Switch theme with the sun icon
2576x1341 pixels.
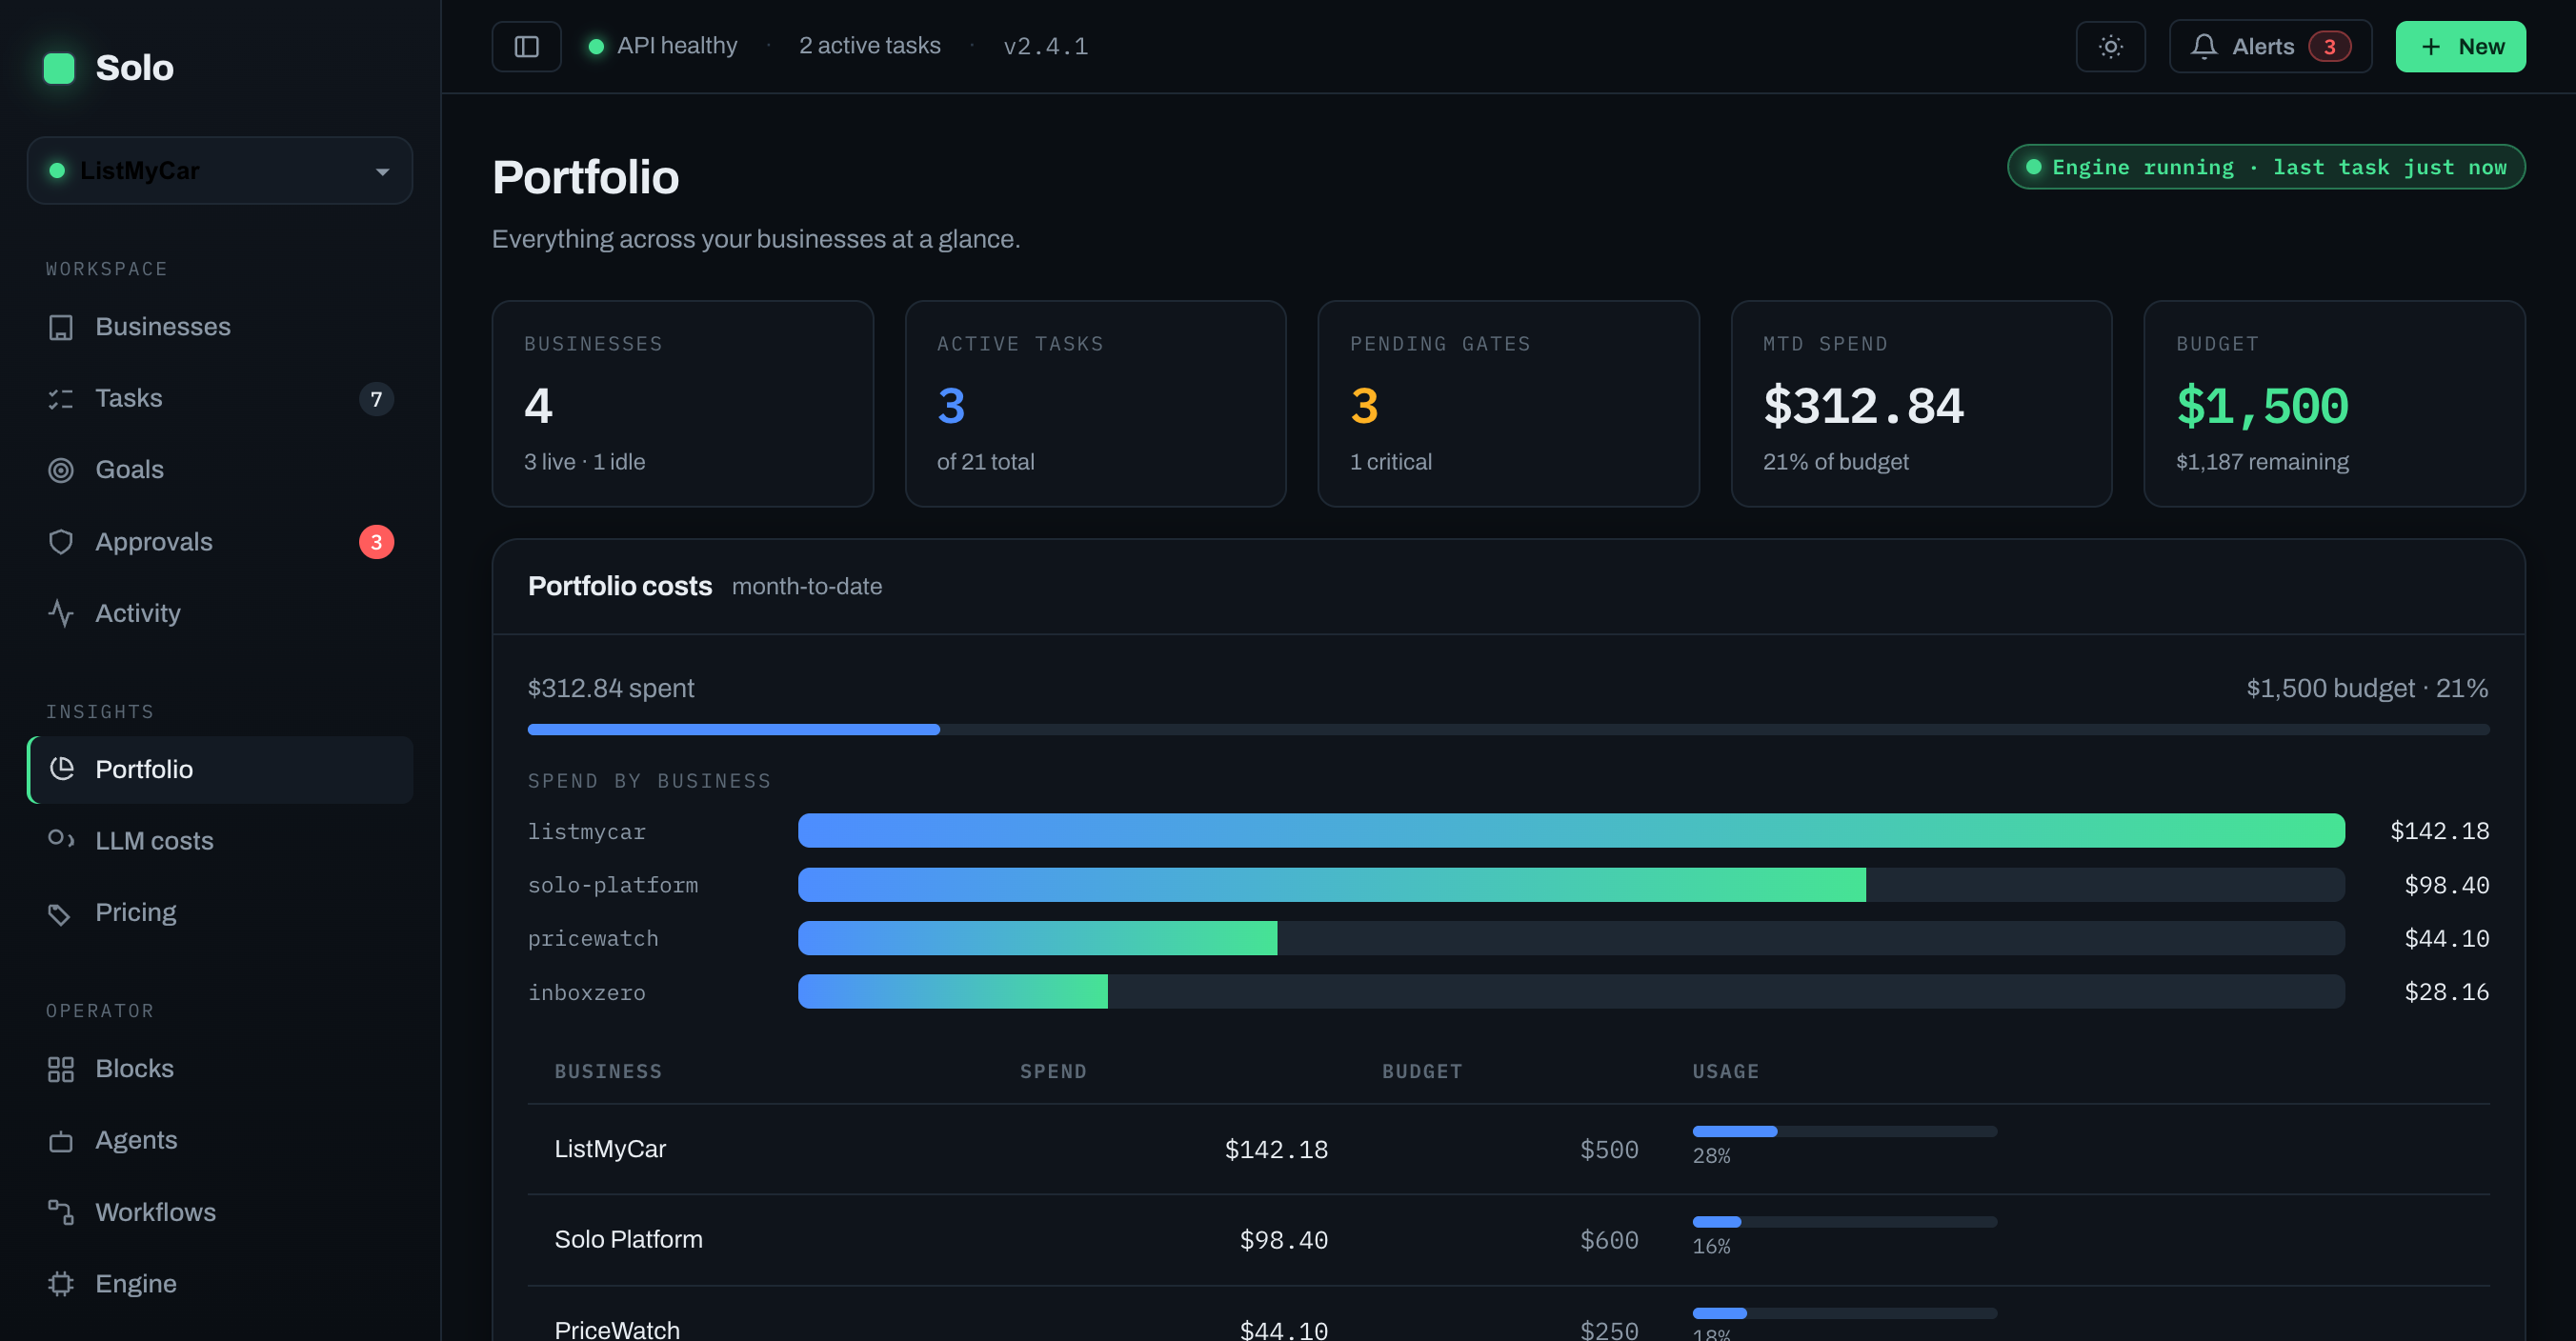(x=2110, y=46)
